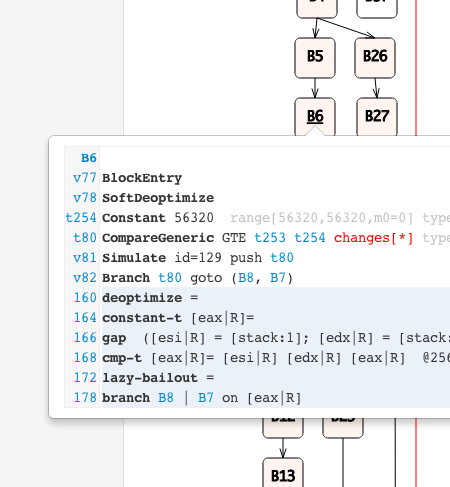
Task: Select the B27 graph node
Action: pyautogui.click(x=377, y=116)
